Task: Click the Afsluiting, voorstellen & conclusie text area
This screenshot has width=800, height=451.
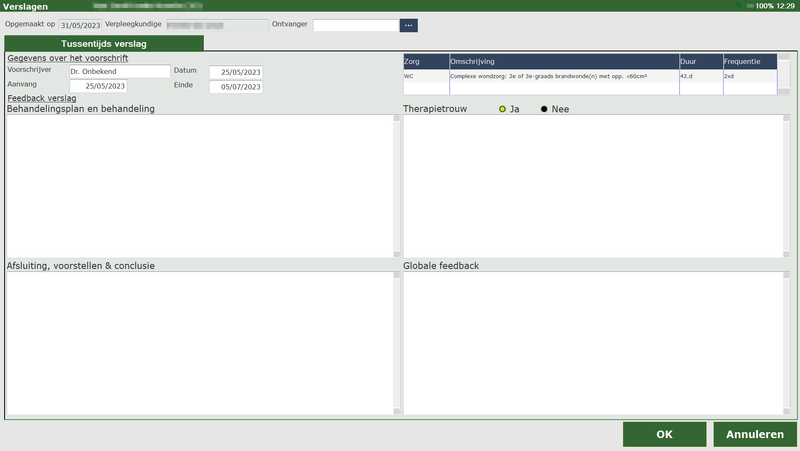Action: click(200, 343)
